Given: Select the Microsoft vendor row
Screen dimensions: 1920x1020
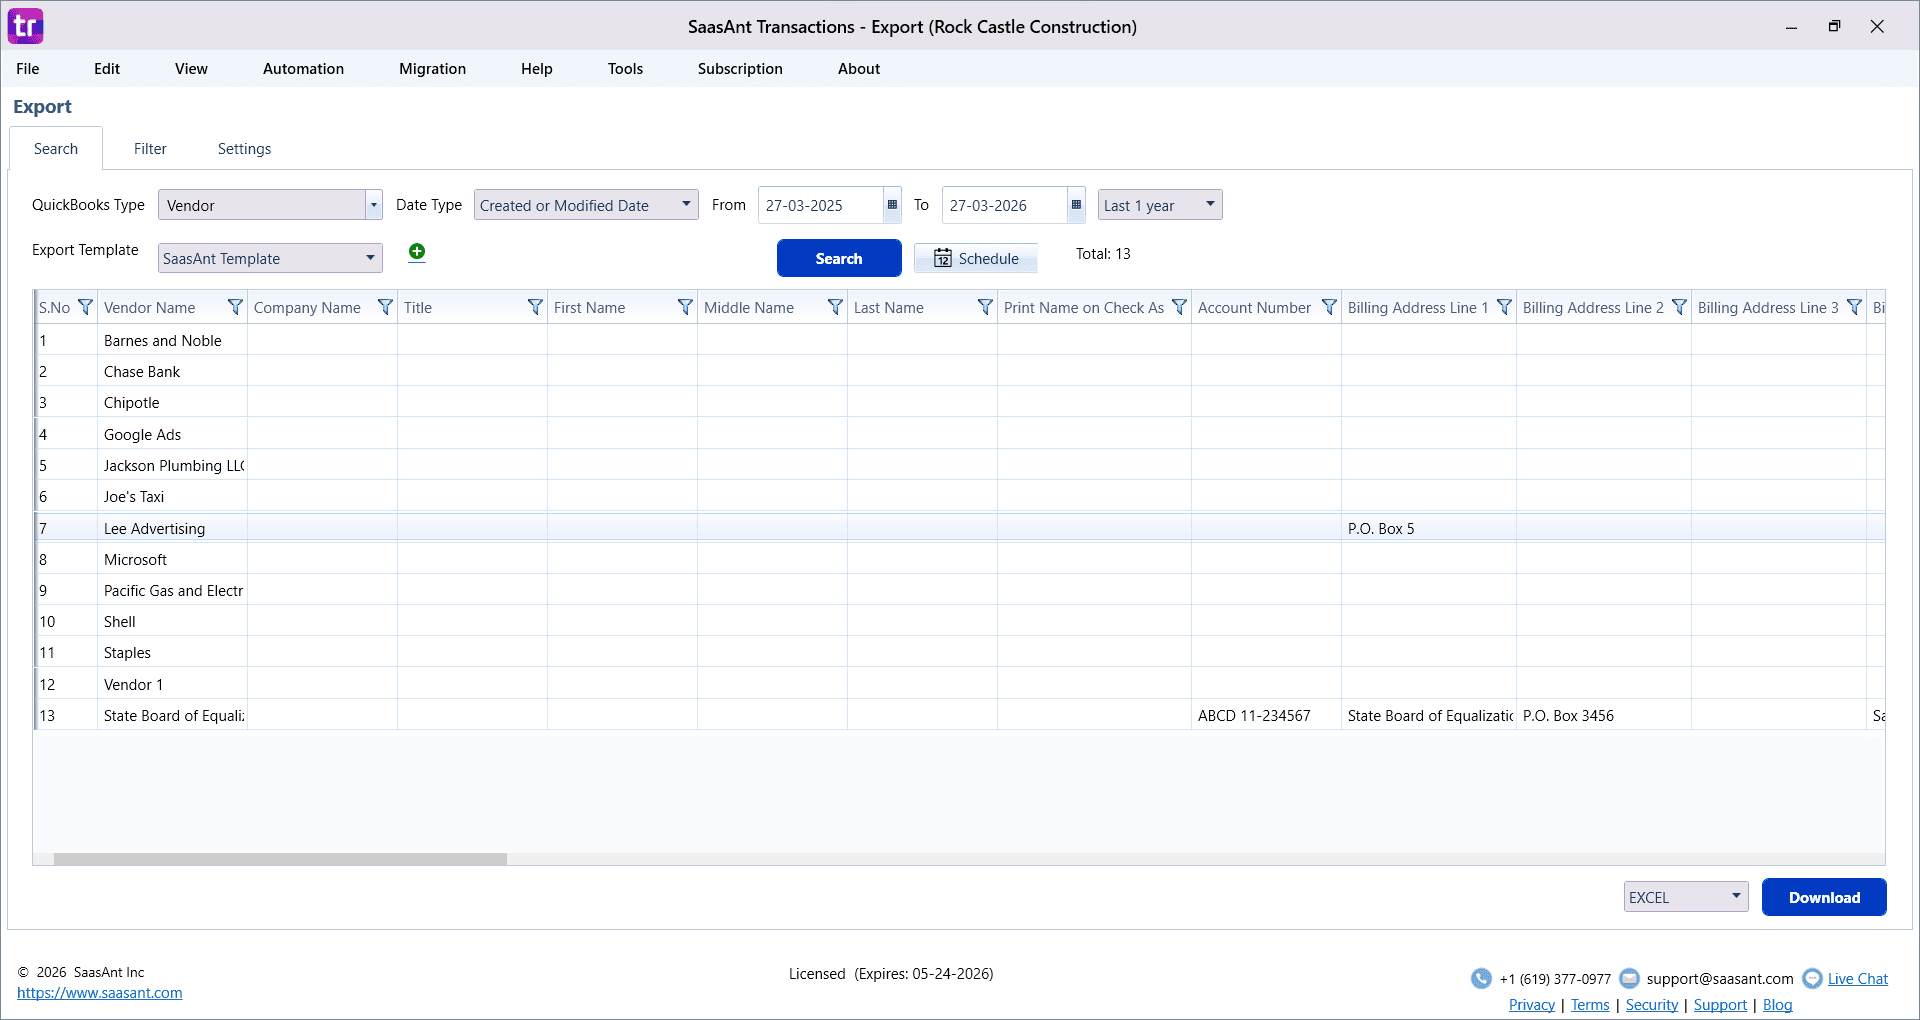Looking at the screenshot, I should tap(960, 559).
